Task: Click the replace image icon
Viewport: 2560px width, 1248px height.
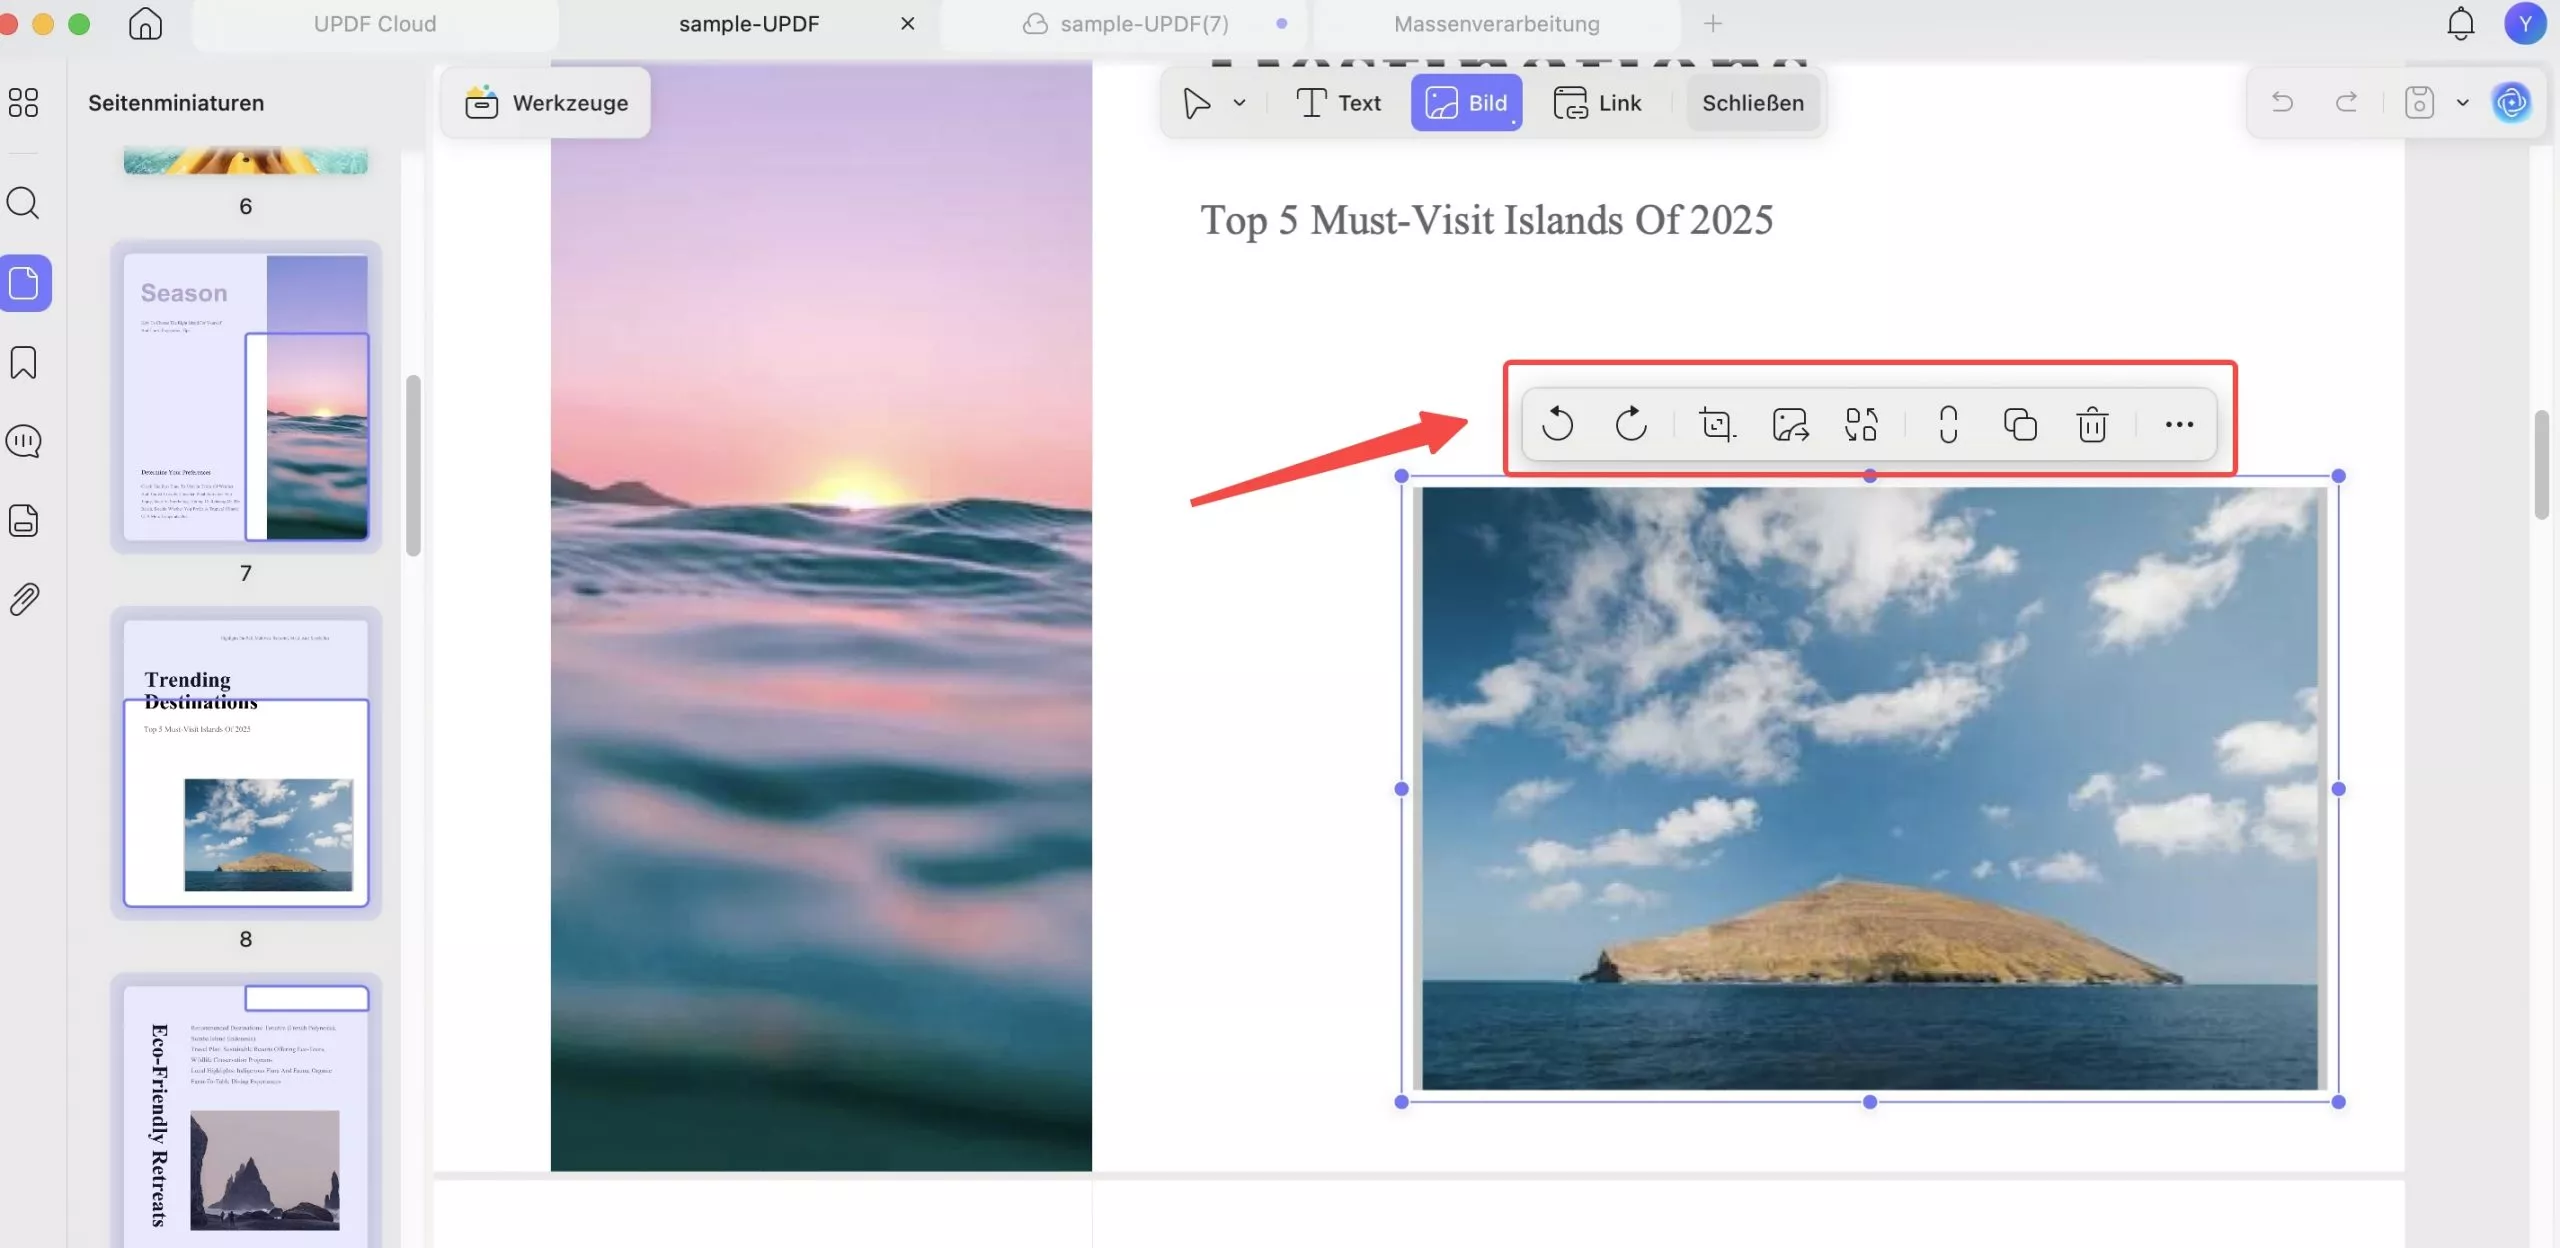Action: (x=1861, y=424)
